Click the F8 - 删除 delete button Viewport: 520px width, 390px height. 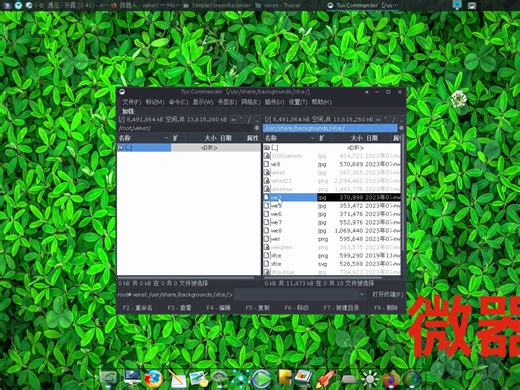tap(386, 308)
